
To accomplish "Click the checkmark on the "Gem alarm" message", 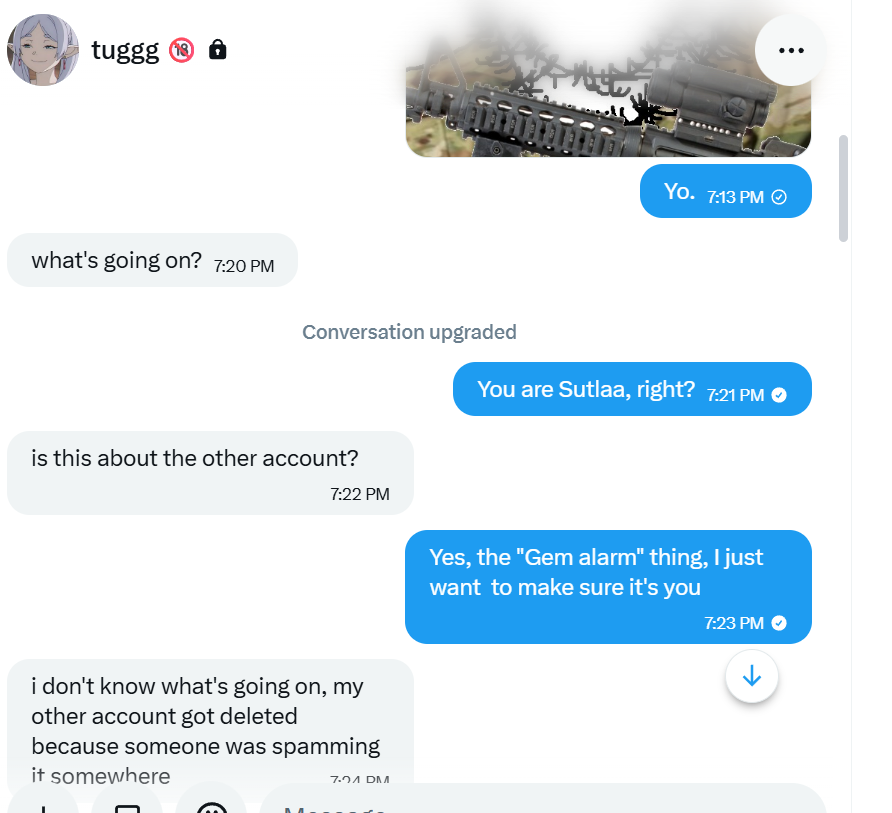I will [x=780, y=623].
